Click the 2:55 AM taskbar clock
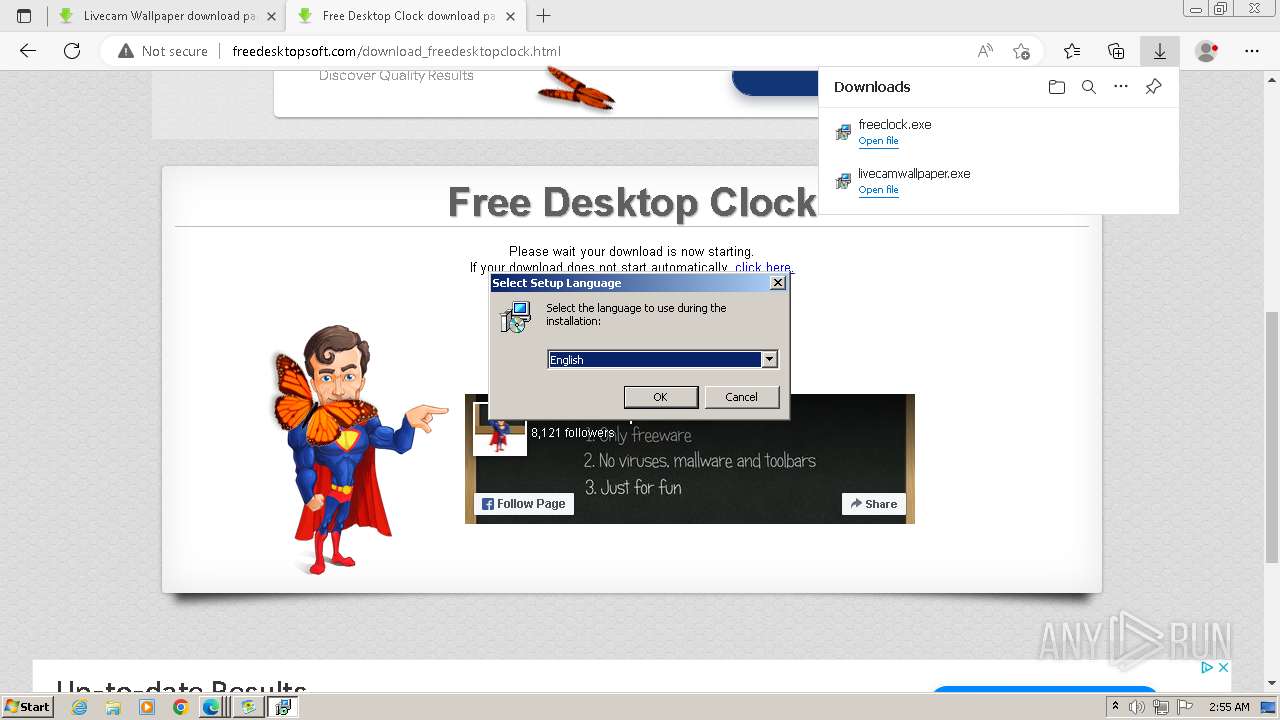 pos(1229,707)
